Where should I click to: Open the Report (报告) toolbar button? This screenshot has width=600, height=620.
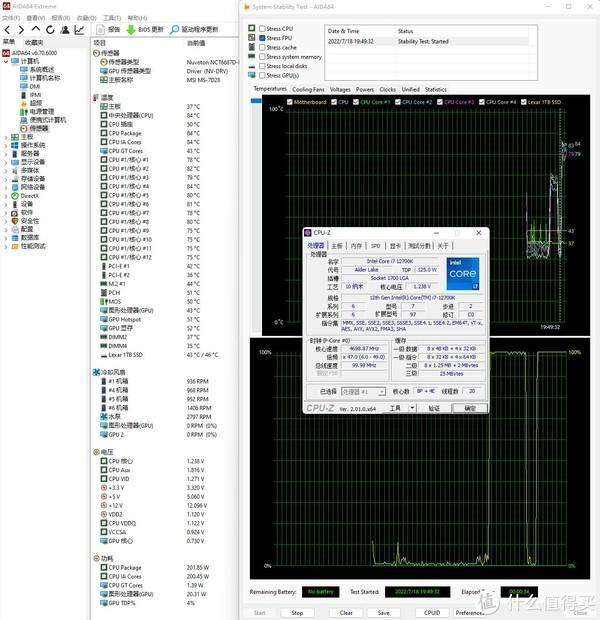coord(108,29)
